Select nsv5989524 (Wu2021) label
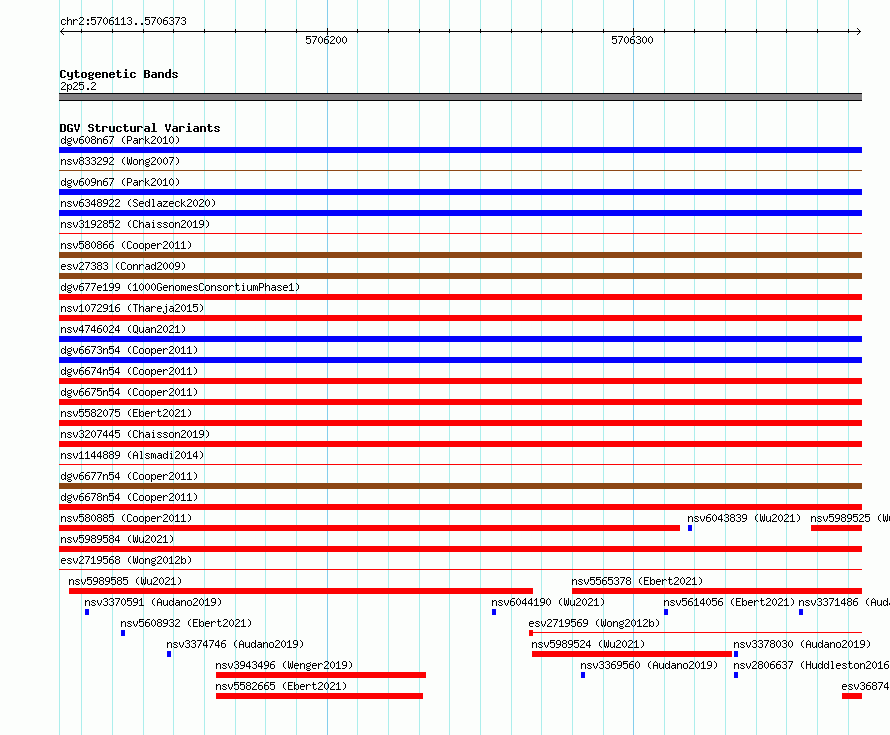Viewport: 890px width, 735px height. tap(588, 644)
